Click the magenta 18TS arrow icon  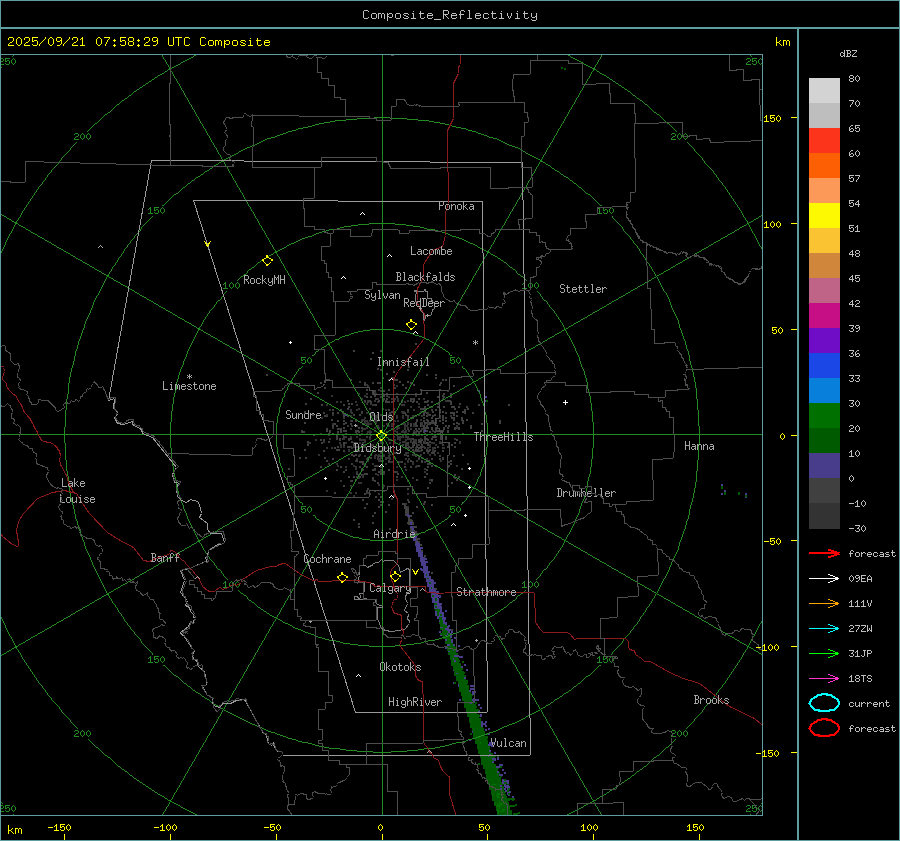[x=824, y=678]
